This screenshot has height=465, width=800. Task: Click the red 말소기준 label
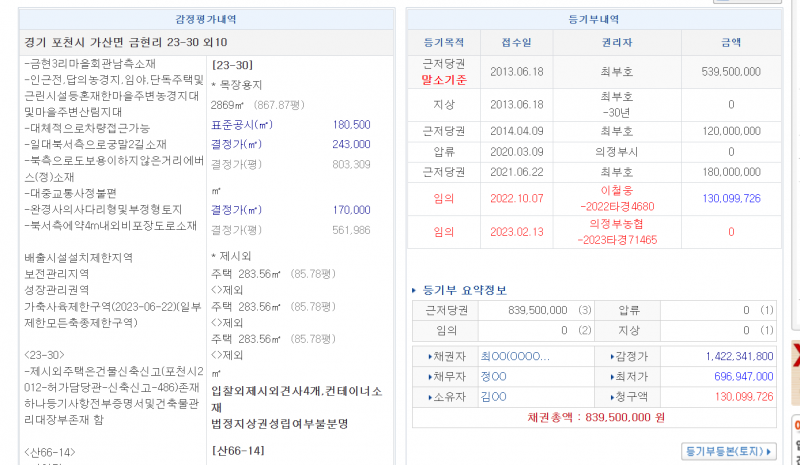pos(444,79)
